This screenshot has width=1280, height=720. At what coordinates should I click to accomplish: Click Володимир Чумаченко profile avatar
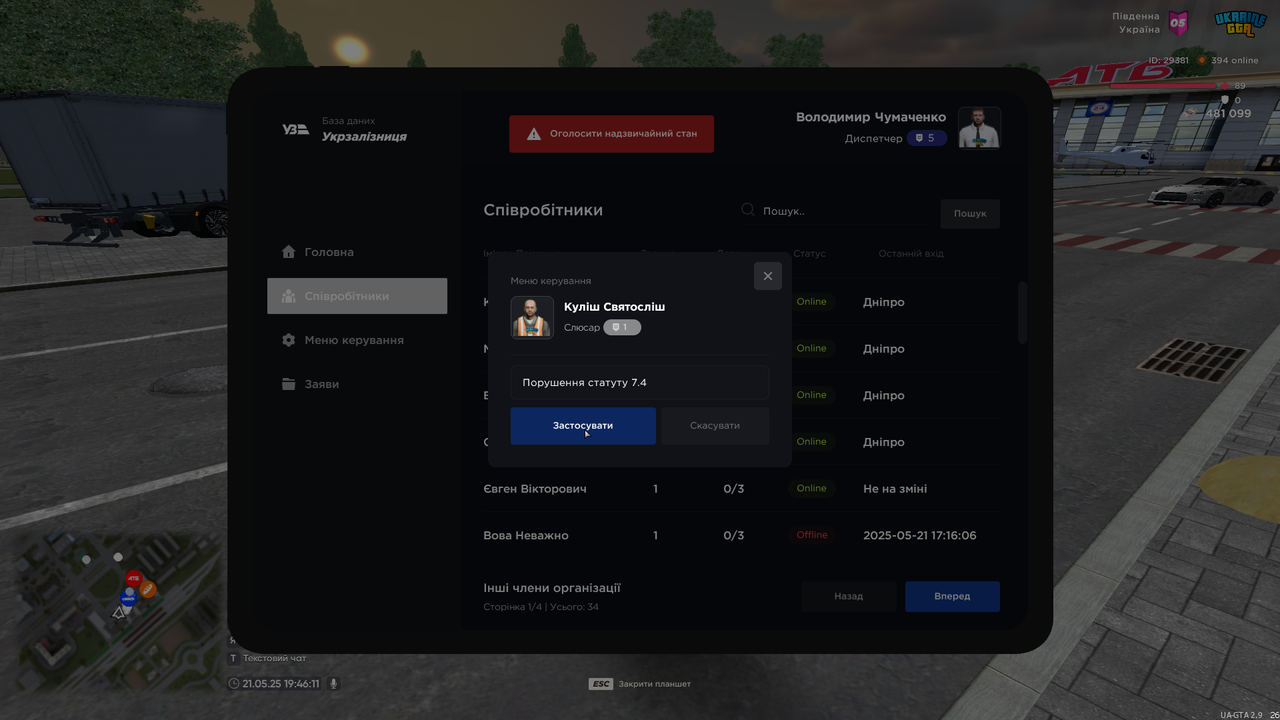[x=979, y=127]
